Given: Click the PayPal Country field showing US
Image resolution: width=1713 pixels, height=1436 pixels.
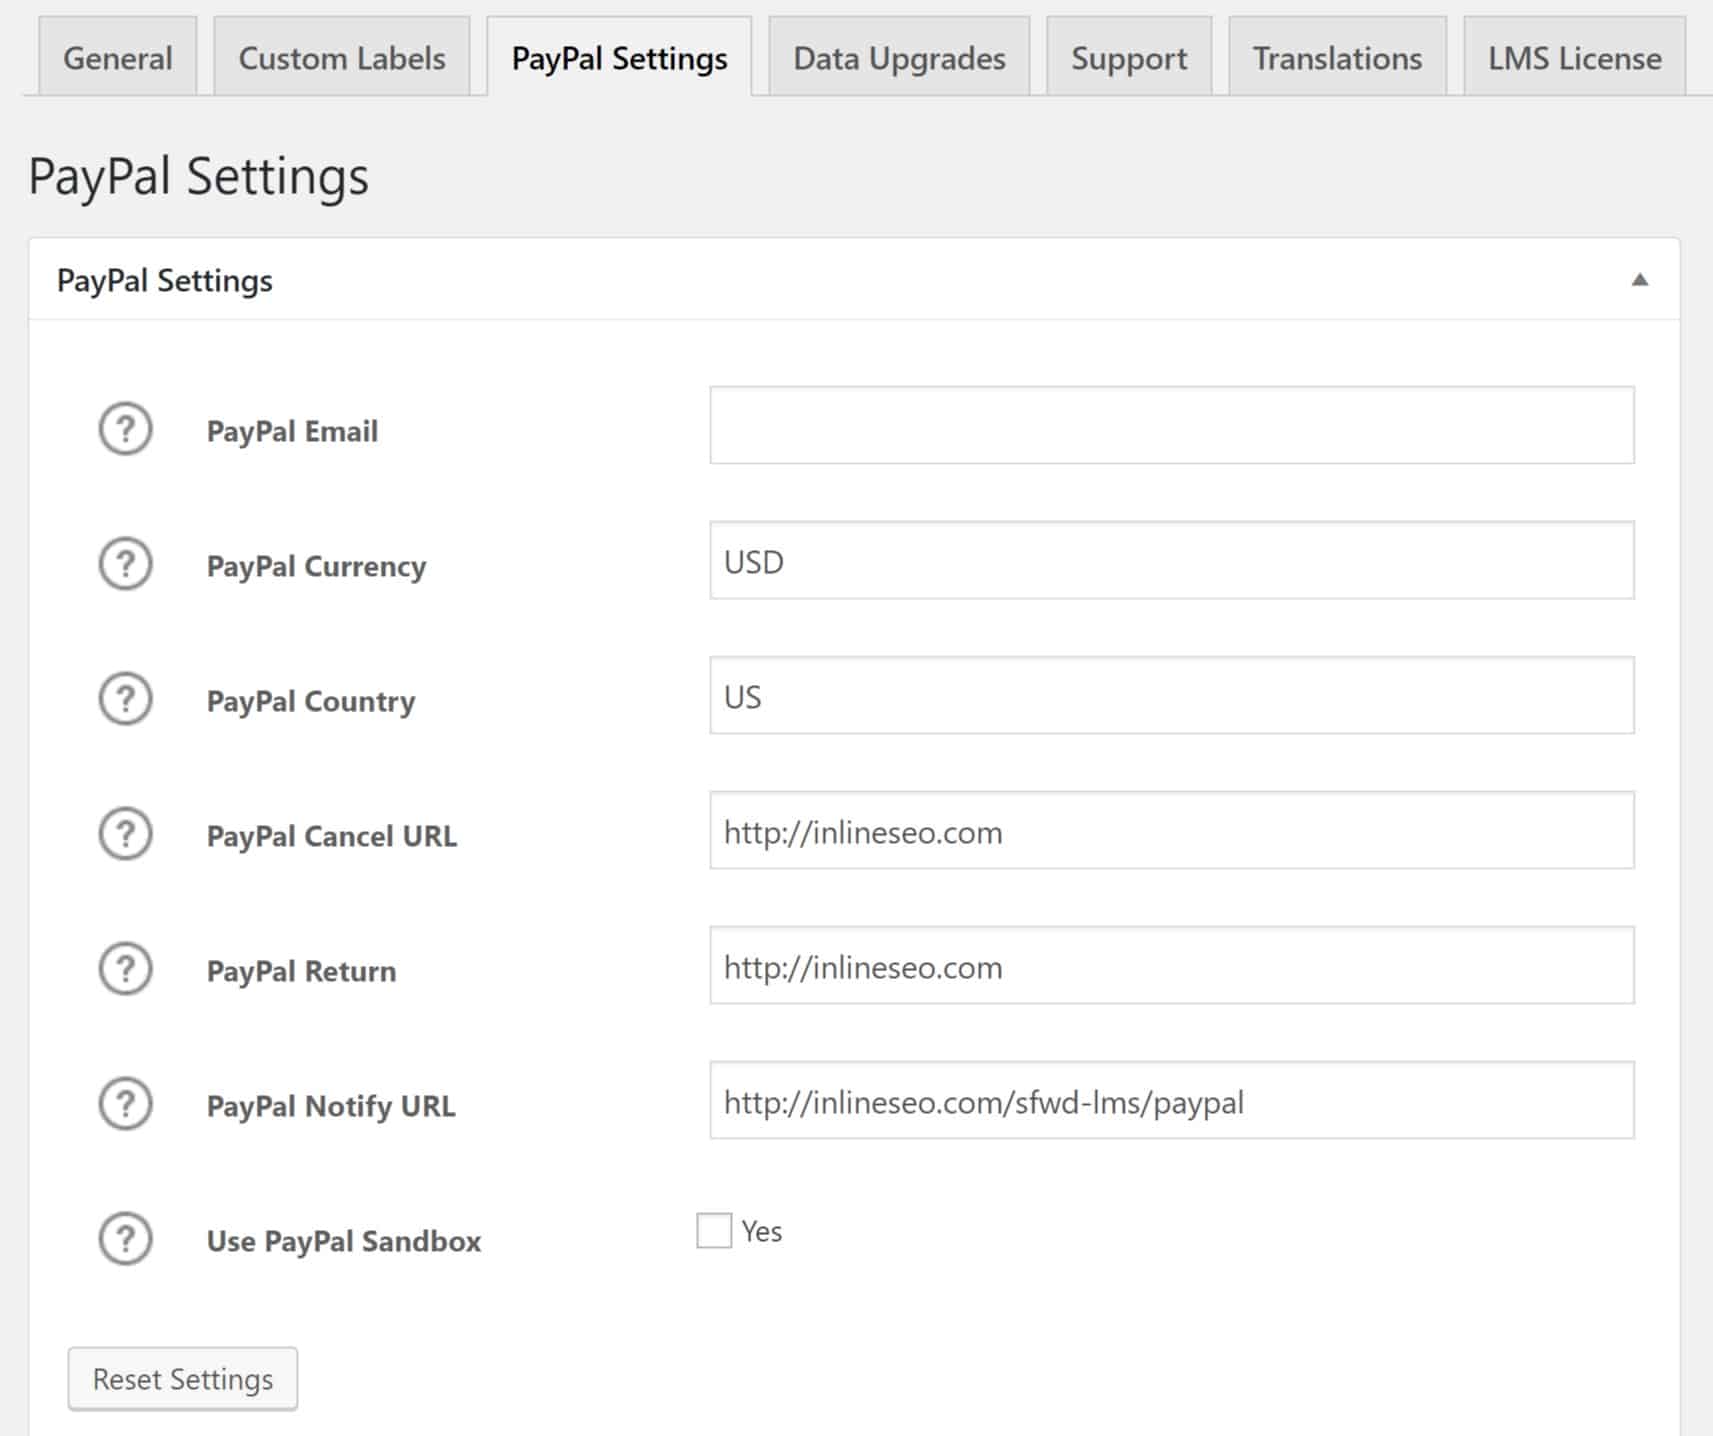Looking at the screenshot, I should pyautogui.click(x=1172, y=695).
